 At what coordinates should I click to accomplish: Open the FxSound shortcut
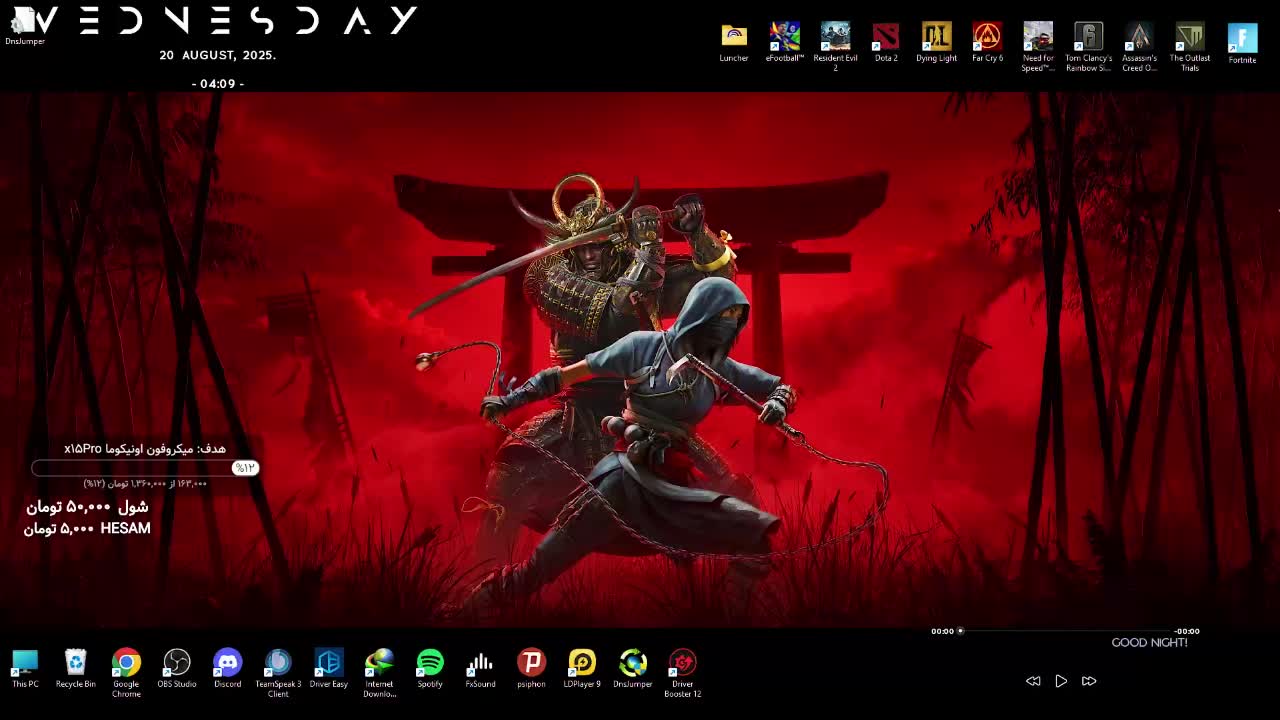481,668
